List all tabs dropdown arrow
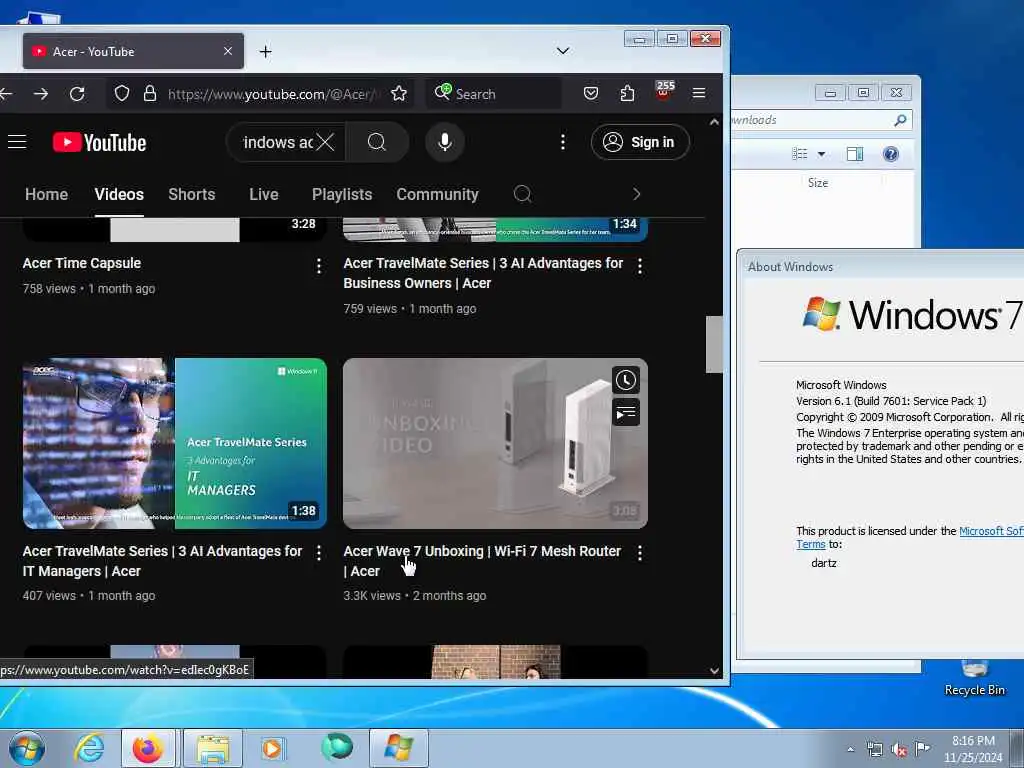This screenshot has height=768, width=1024. pos(562,51)
